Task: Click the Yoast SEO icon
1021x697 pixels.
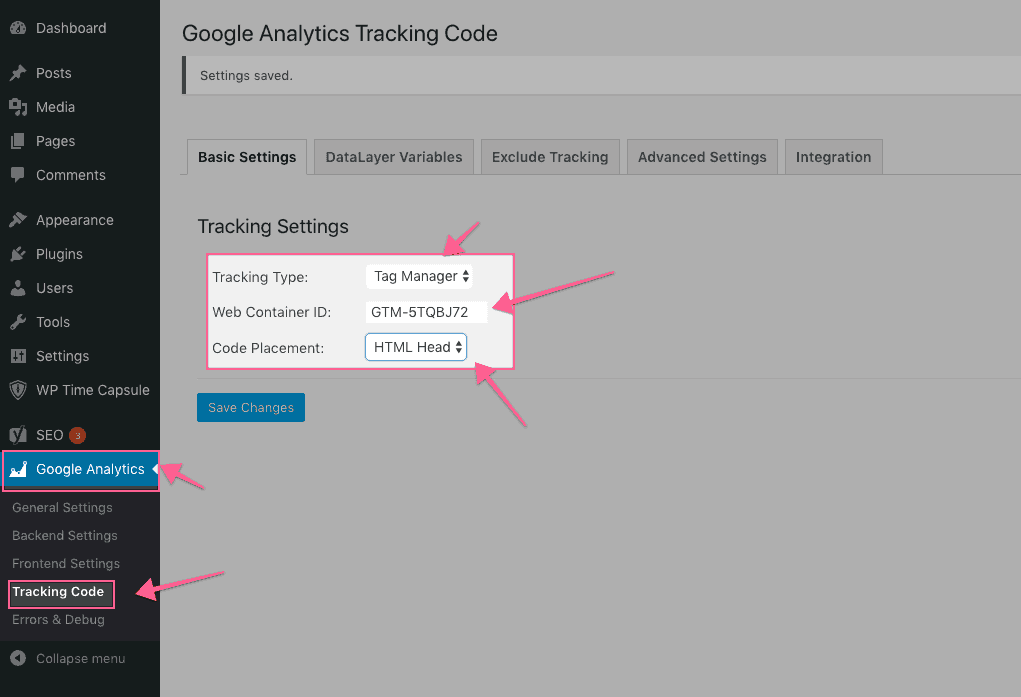Action: point(18,434)
